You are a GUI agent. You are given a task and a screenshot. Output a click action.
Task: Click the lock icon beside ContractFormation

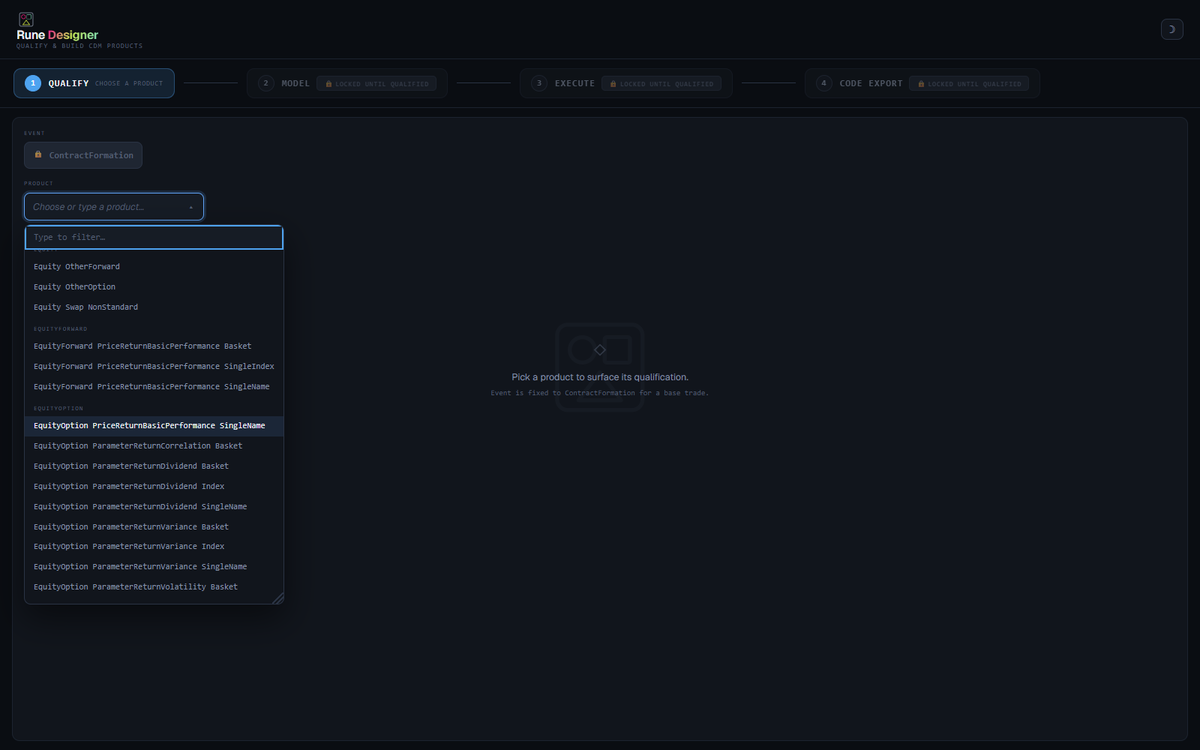[38, 155]
